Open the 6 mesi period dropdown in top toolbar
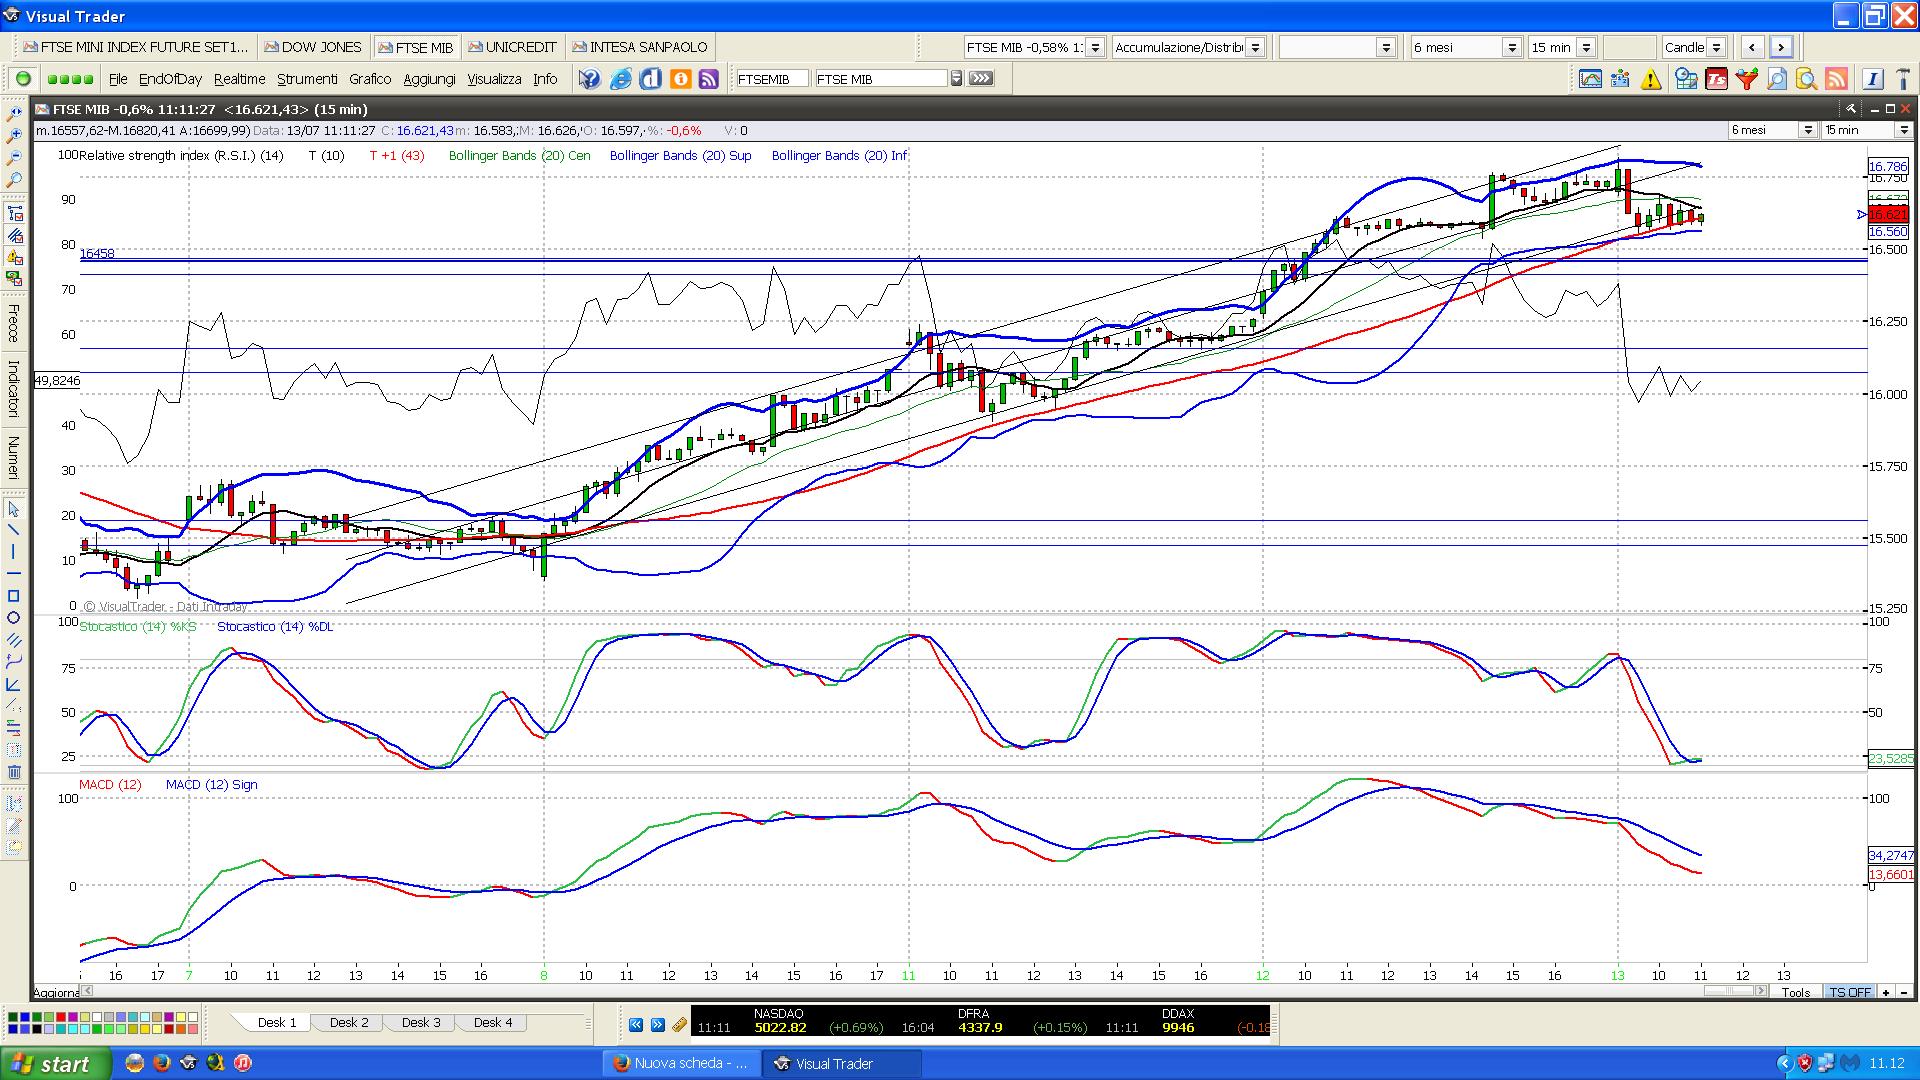This screenshot has width=1920, height=1080. pos(1512,47)
